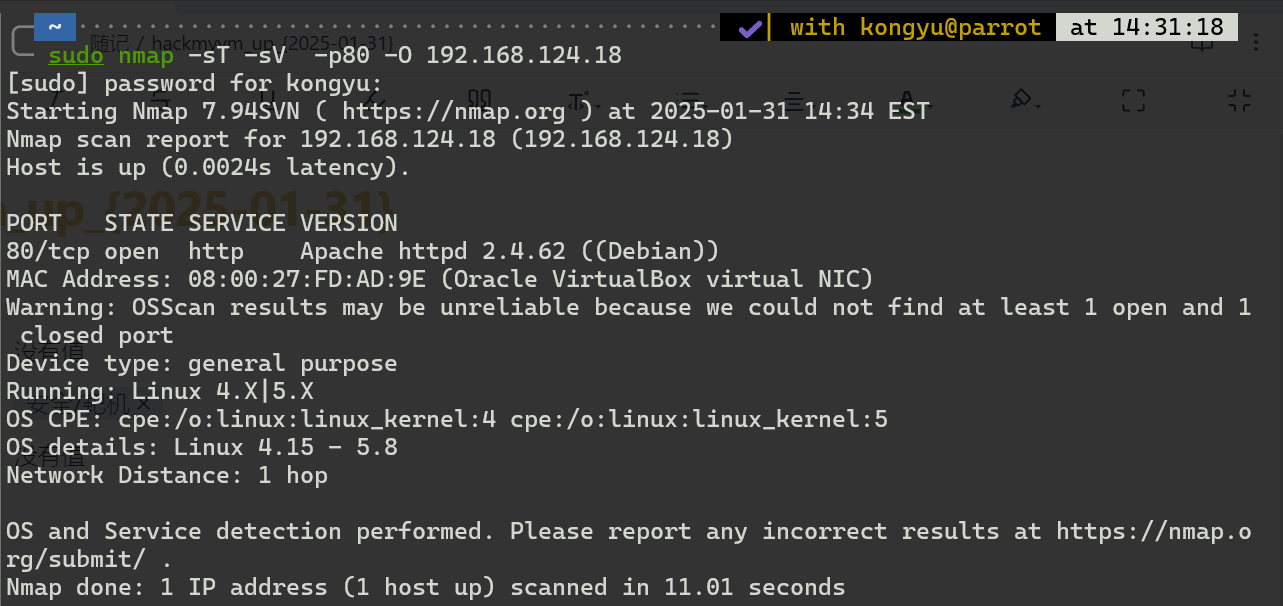1283x606 pixels.
Task: Click the layout icon beside the clock
Action: coord(1201,42)
